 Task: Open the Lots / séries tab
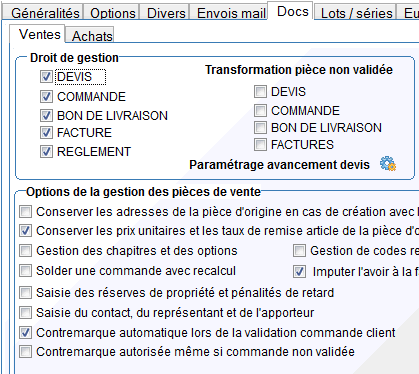tap(356, 13)
